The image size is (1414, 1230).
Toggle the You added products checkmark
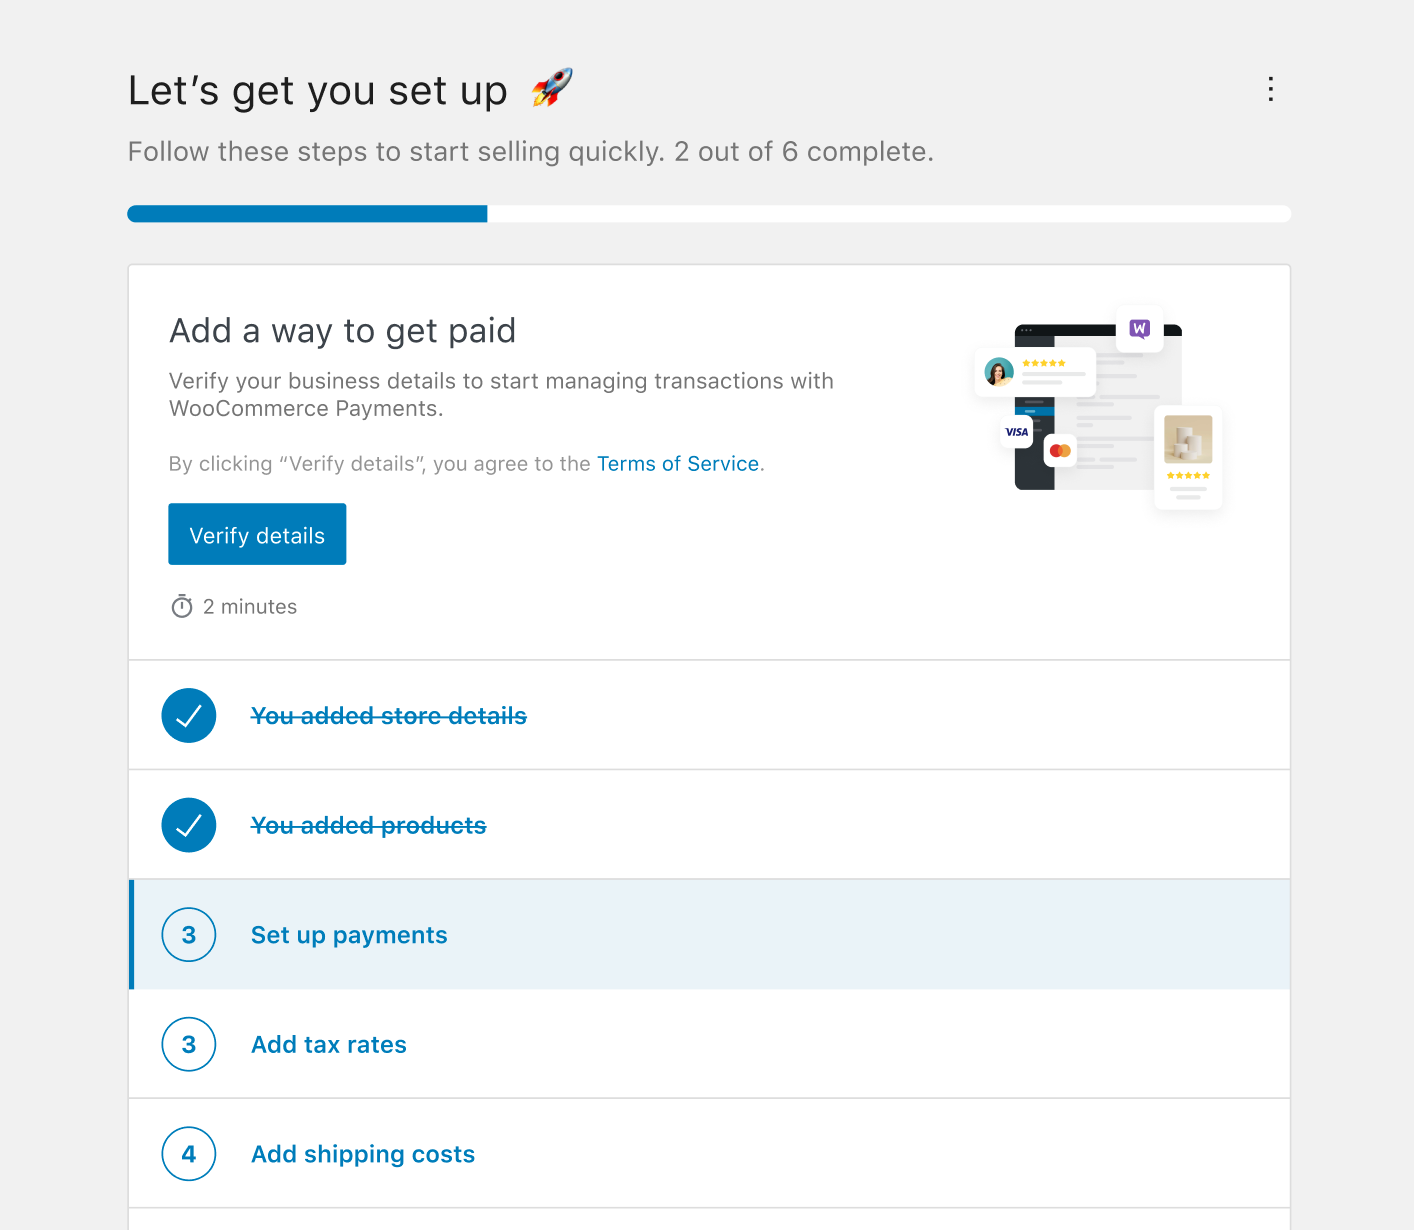click(188, 825)
